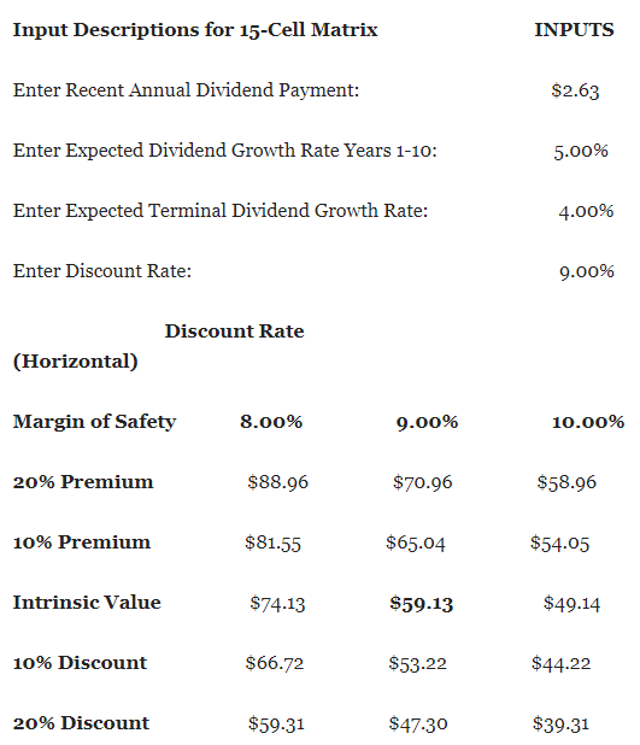
Task: Click the INPUTS column header
Action: pyautogui.click(x=574, y=29)
